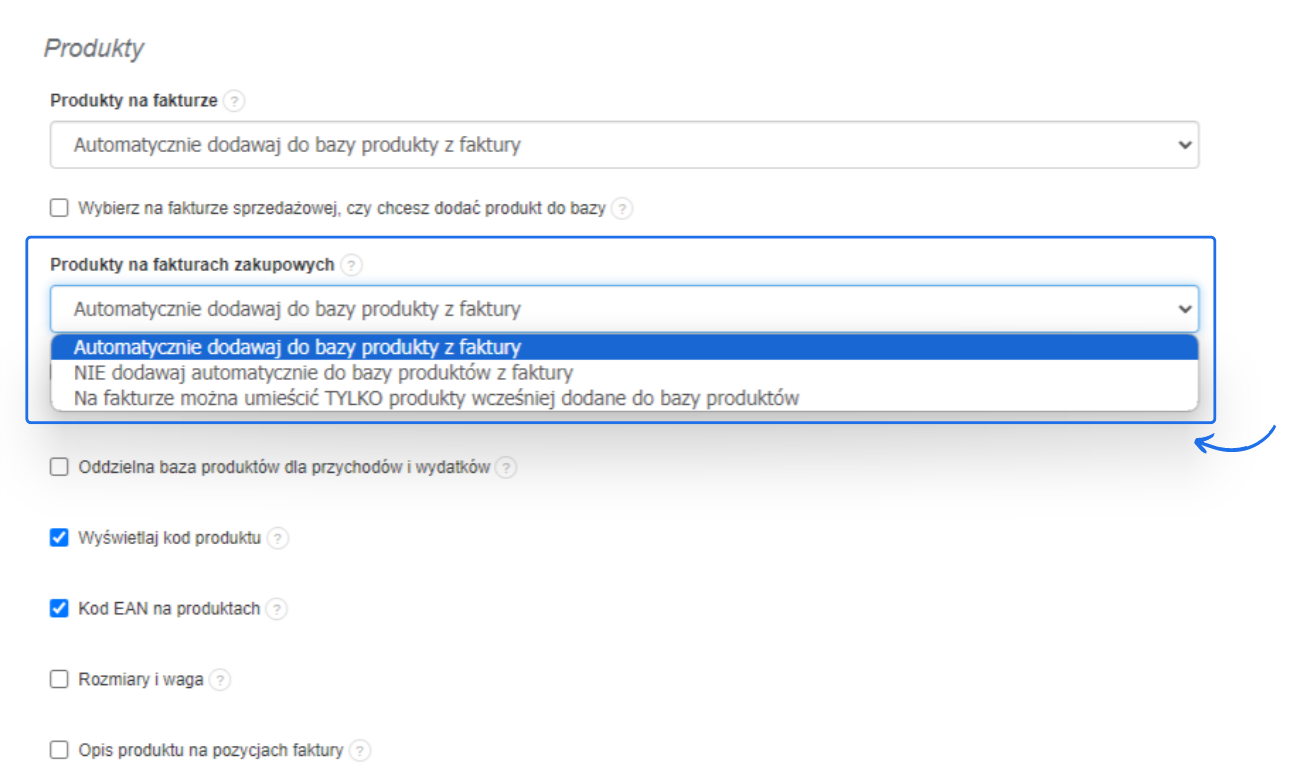Viewport: 1313px width, 783px height.
Task: Enable Wybierz na fakturze sprzedażowej checkbox
Action: (x=59, y=208)
